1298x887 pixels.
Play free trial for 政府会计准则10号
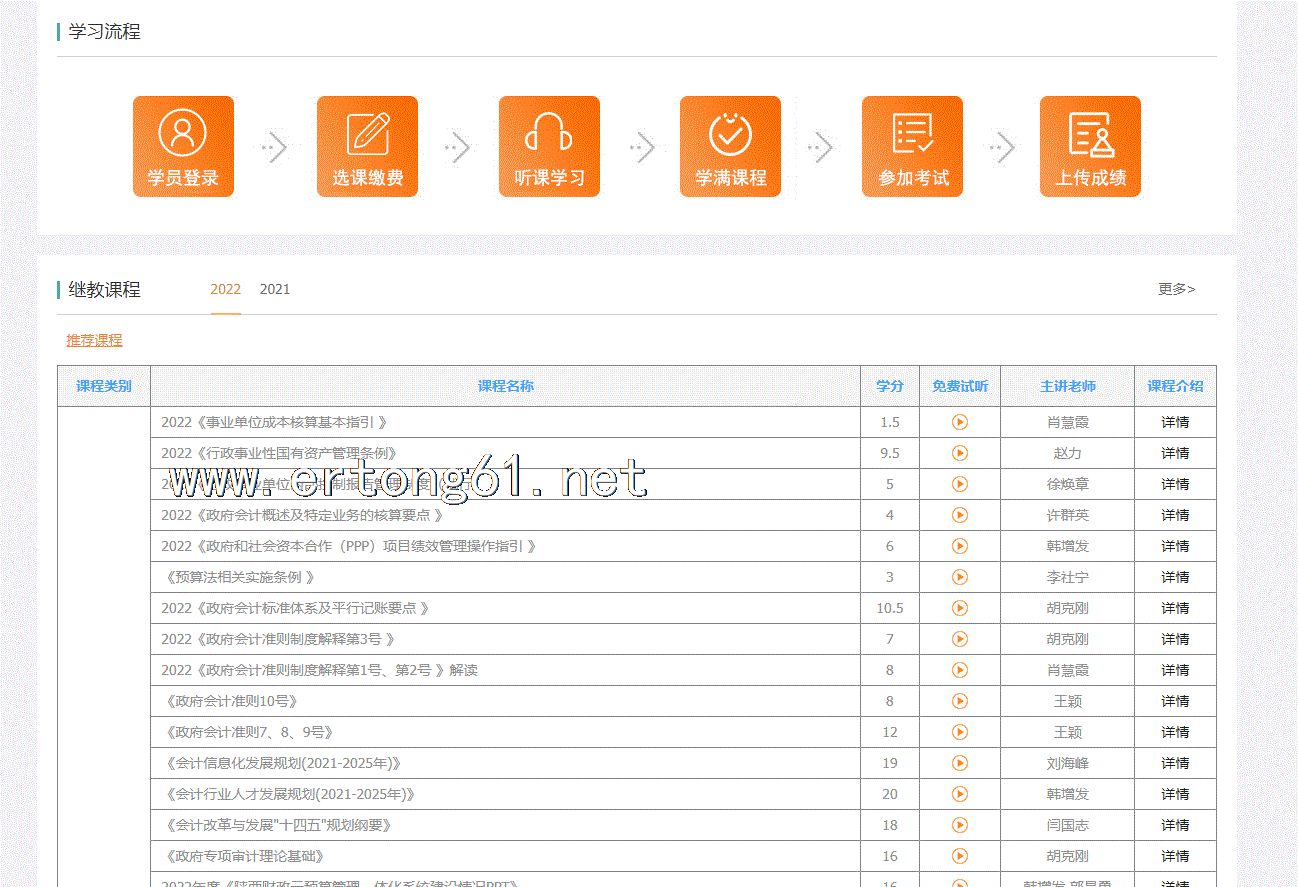click(959, 701)
